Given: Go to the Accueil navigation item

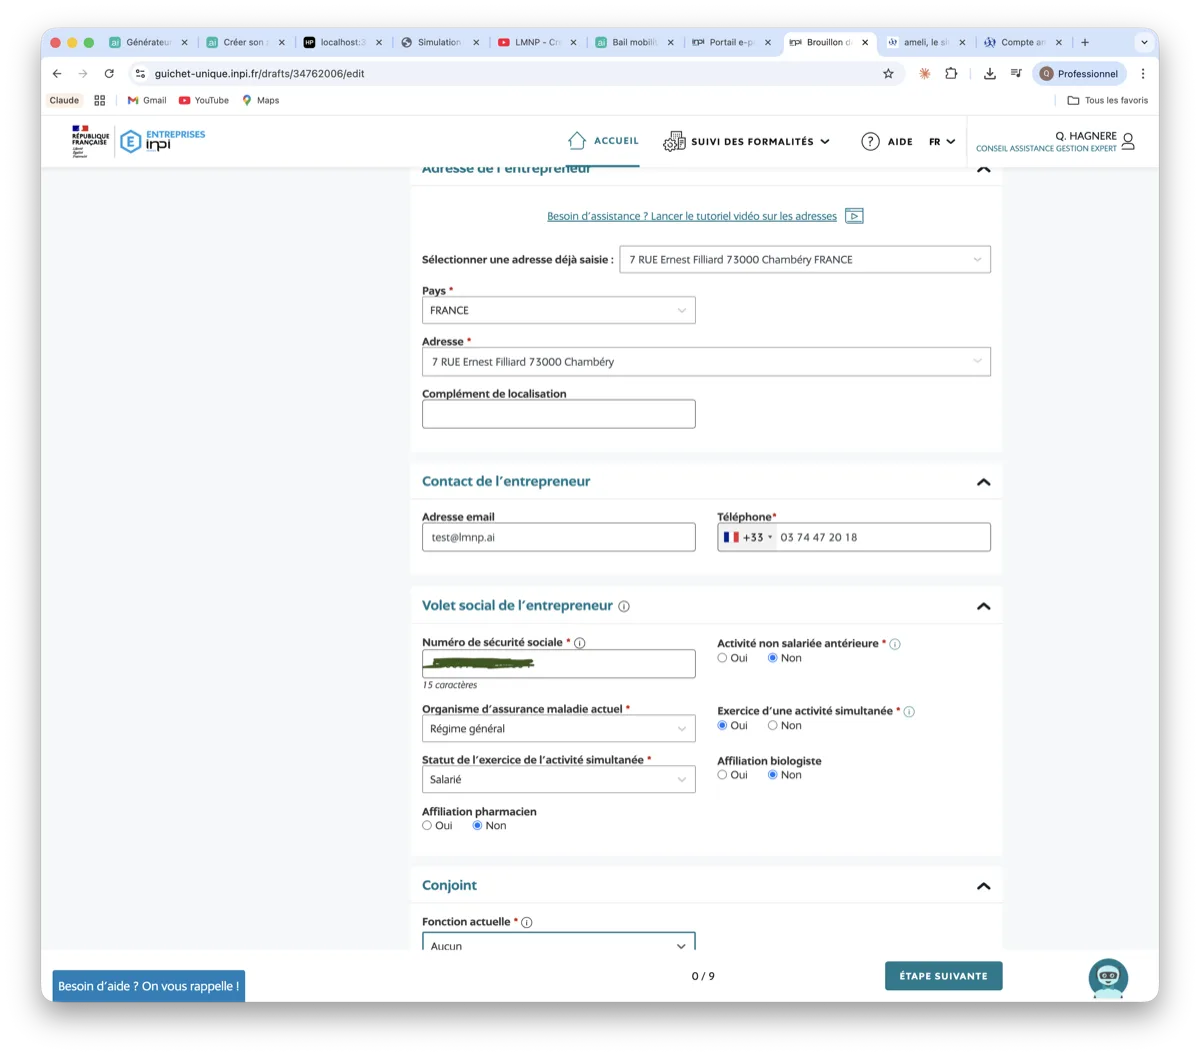Looking at the screenshot, I should tap(603, 141).
